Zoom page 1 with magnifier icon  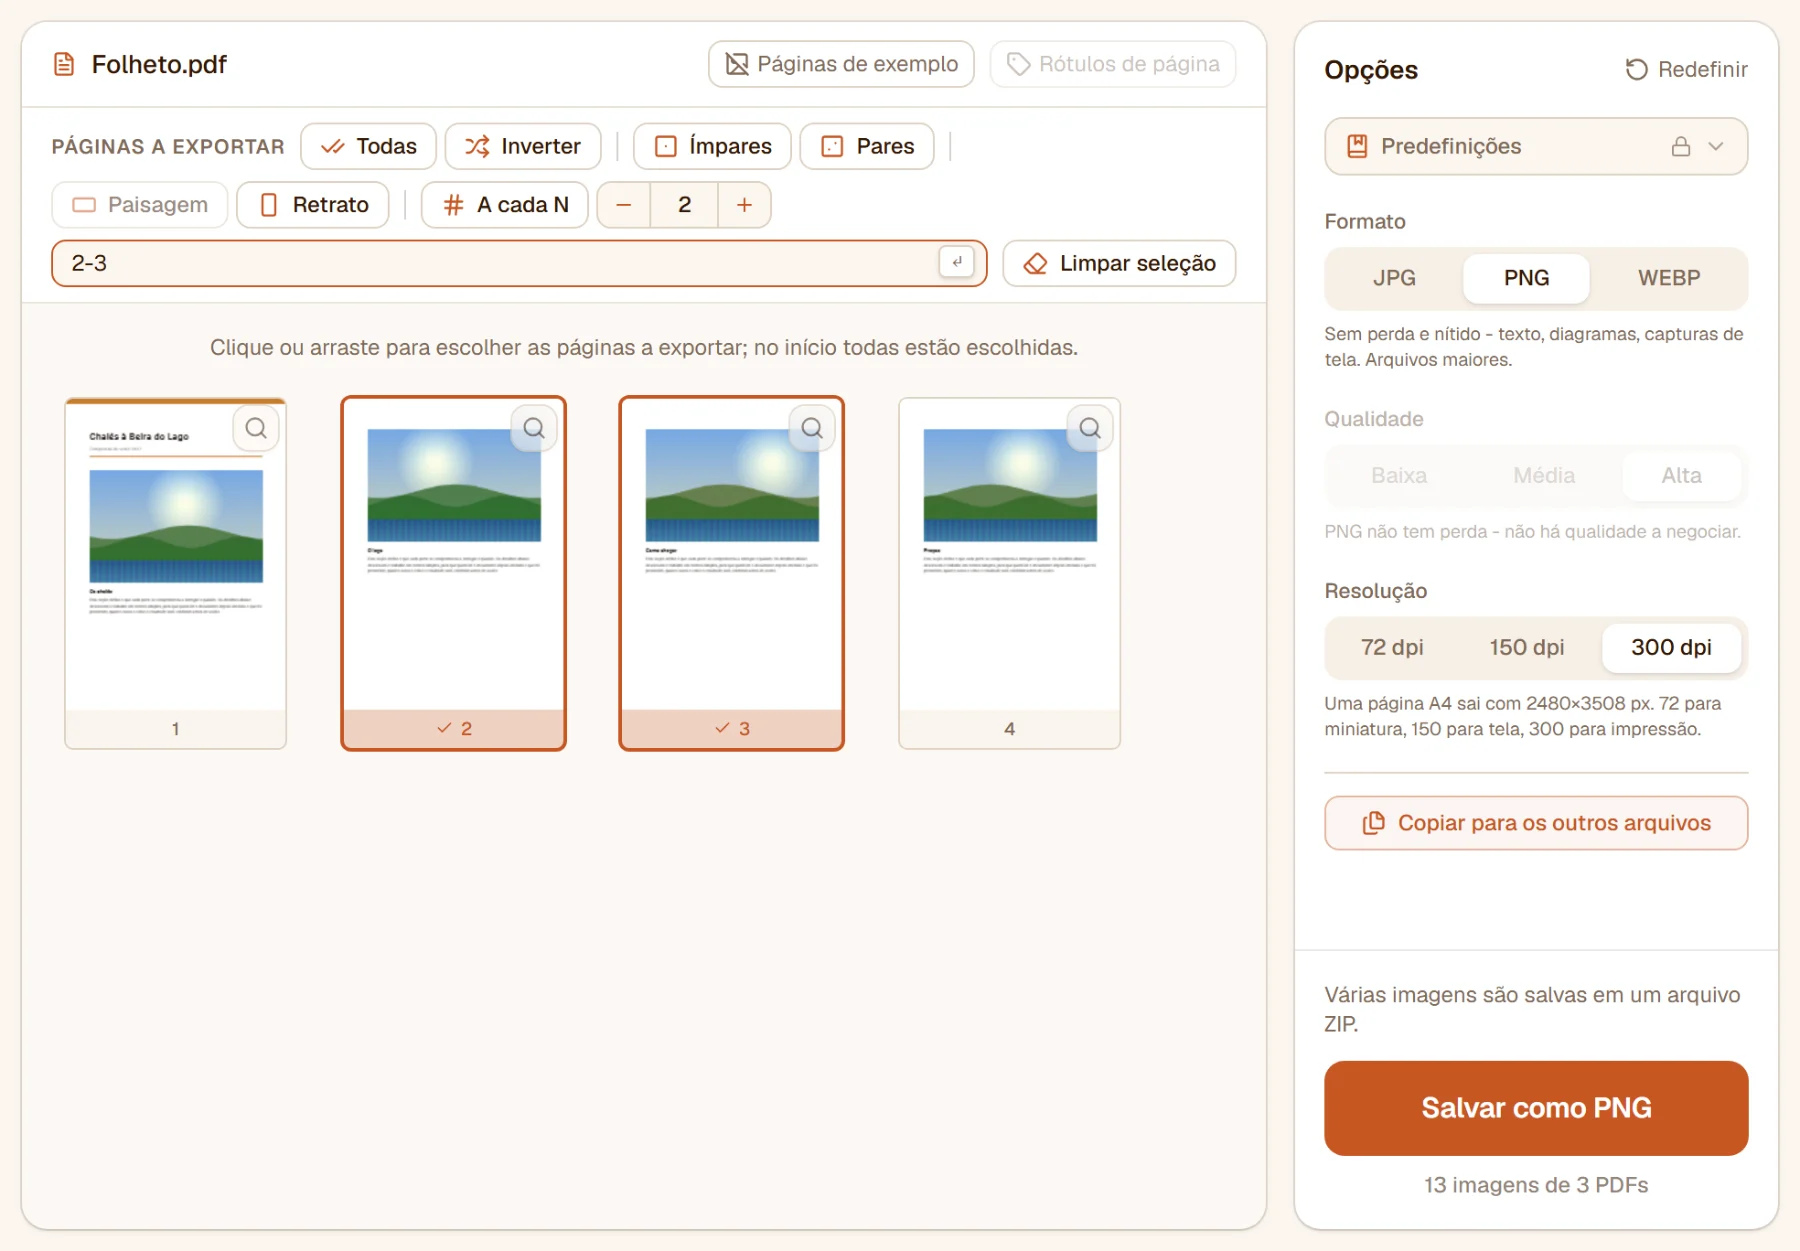(256, 428)
